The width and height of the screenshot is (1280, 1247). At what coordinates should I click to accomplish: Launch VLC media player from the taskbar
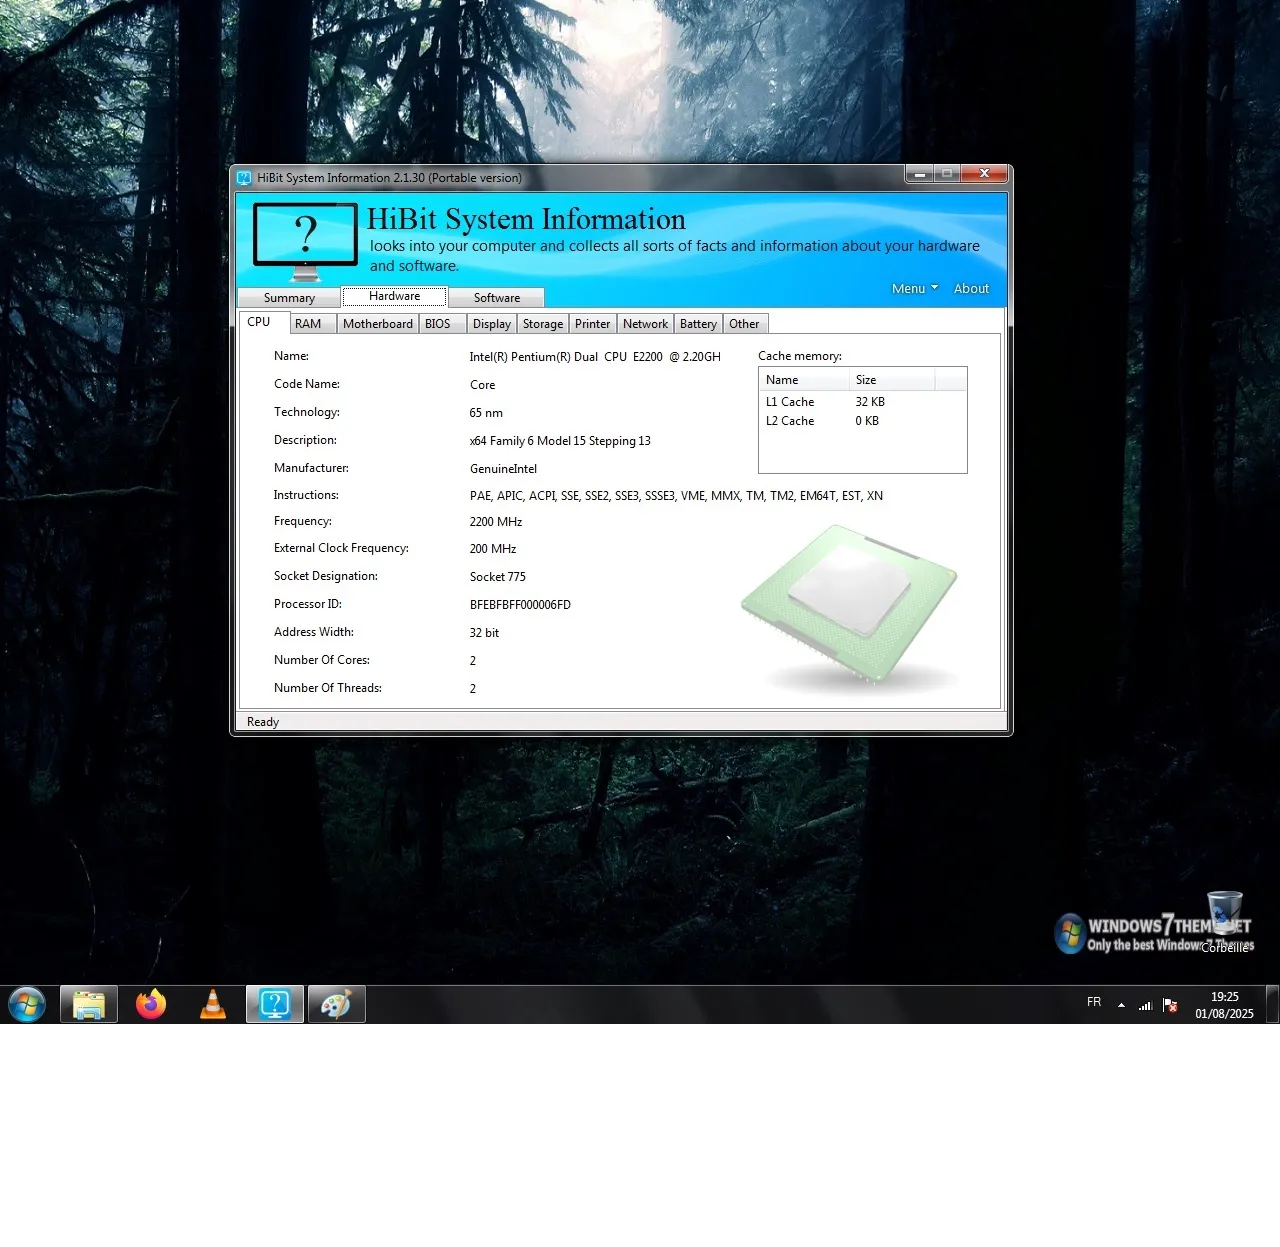tap(213, 1004)
